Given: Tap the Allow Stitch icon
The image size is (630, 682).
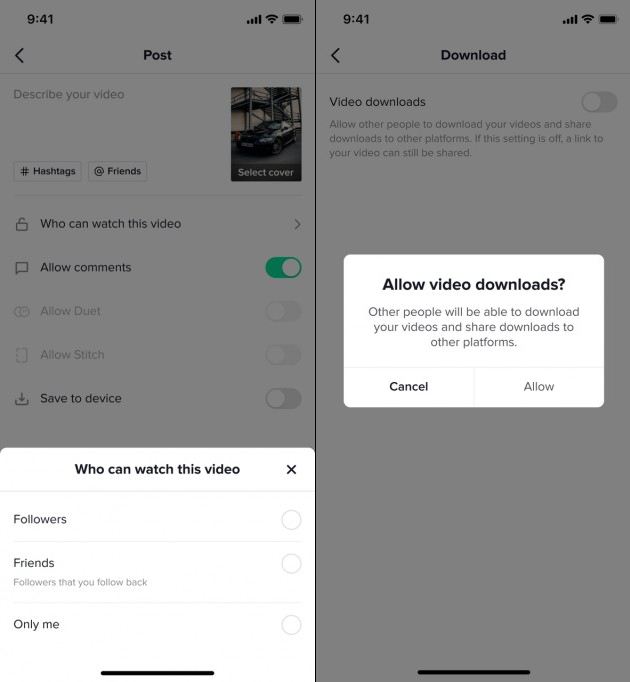Looking at the screenshot, I should click(22, 355).
